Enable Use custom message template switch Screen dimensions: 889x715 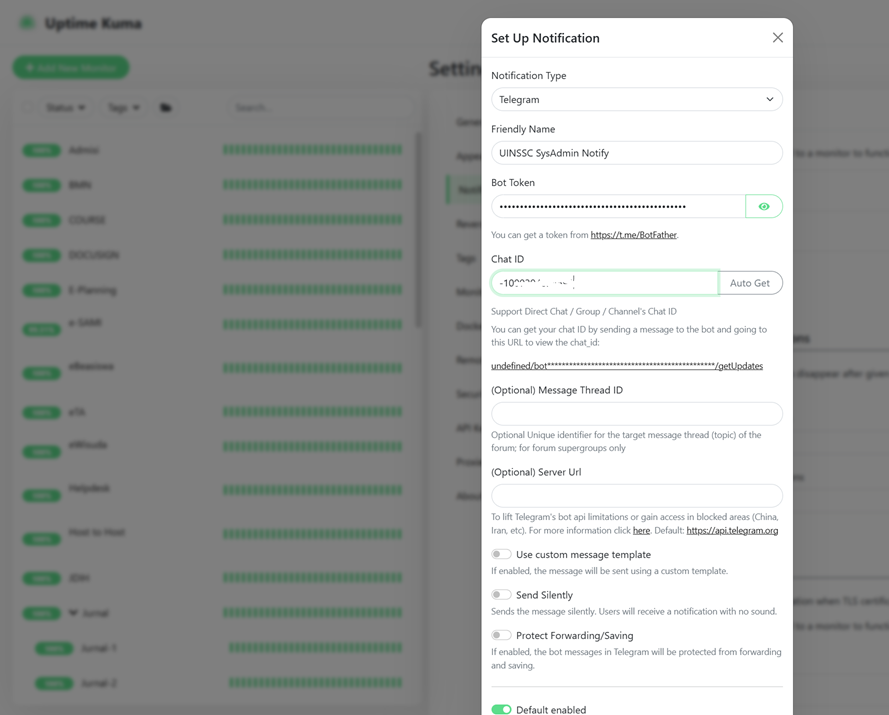click(501, 554)
